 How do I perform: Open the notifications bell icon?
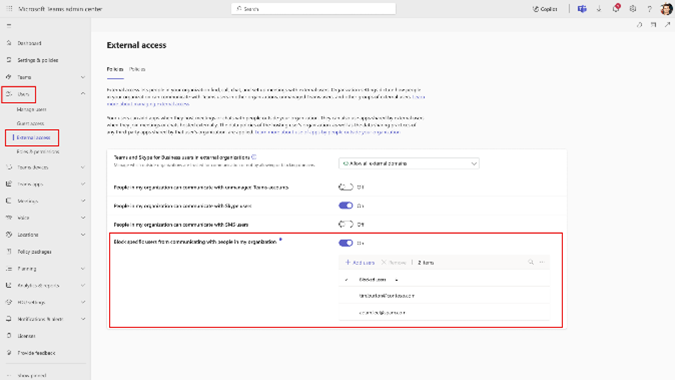click(x=616, y=8)
